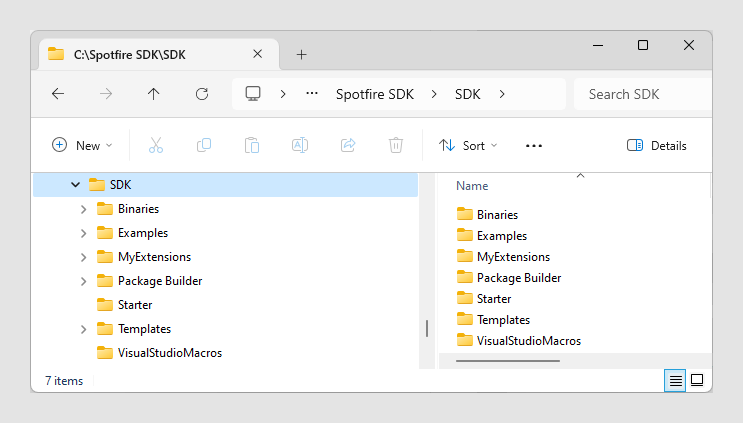Viewport: 743px width, 423px height.
Task: Select MyExtensions in the navigation tree
Action: (154, 257)
